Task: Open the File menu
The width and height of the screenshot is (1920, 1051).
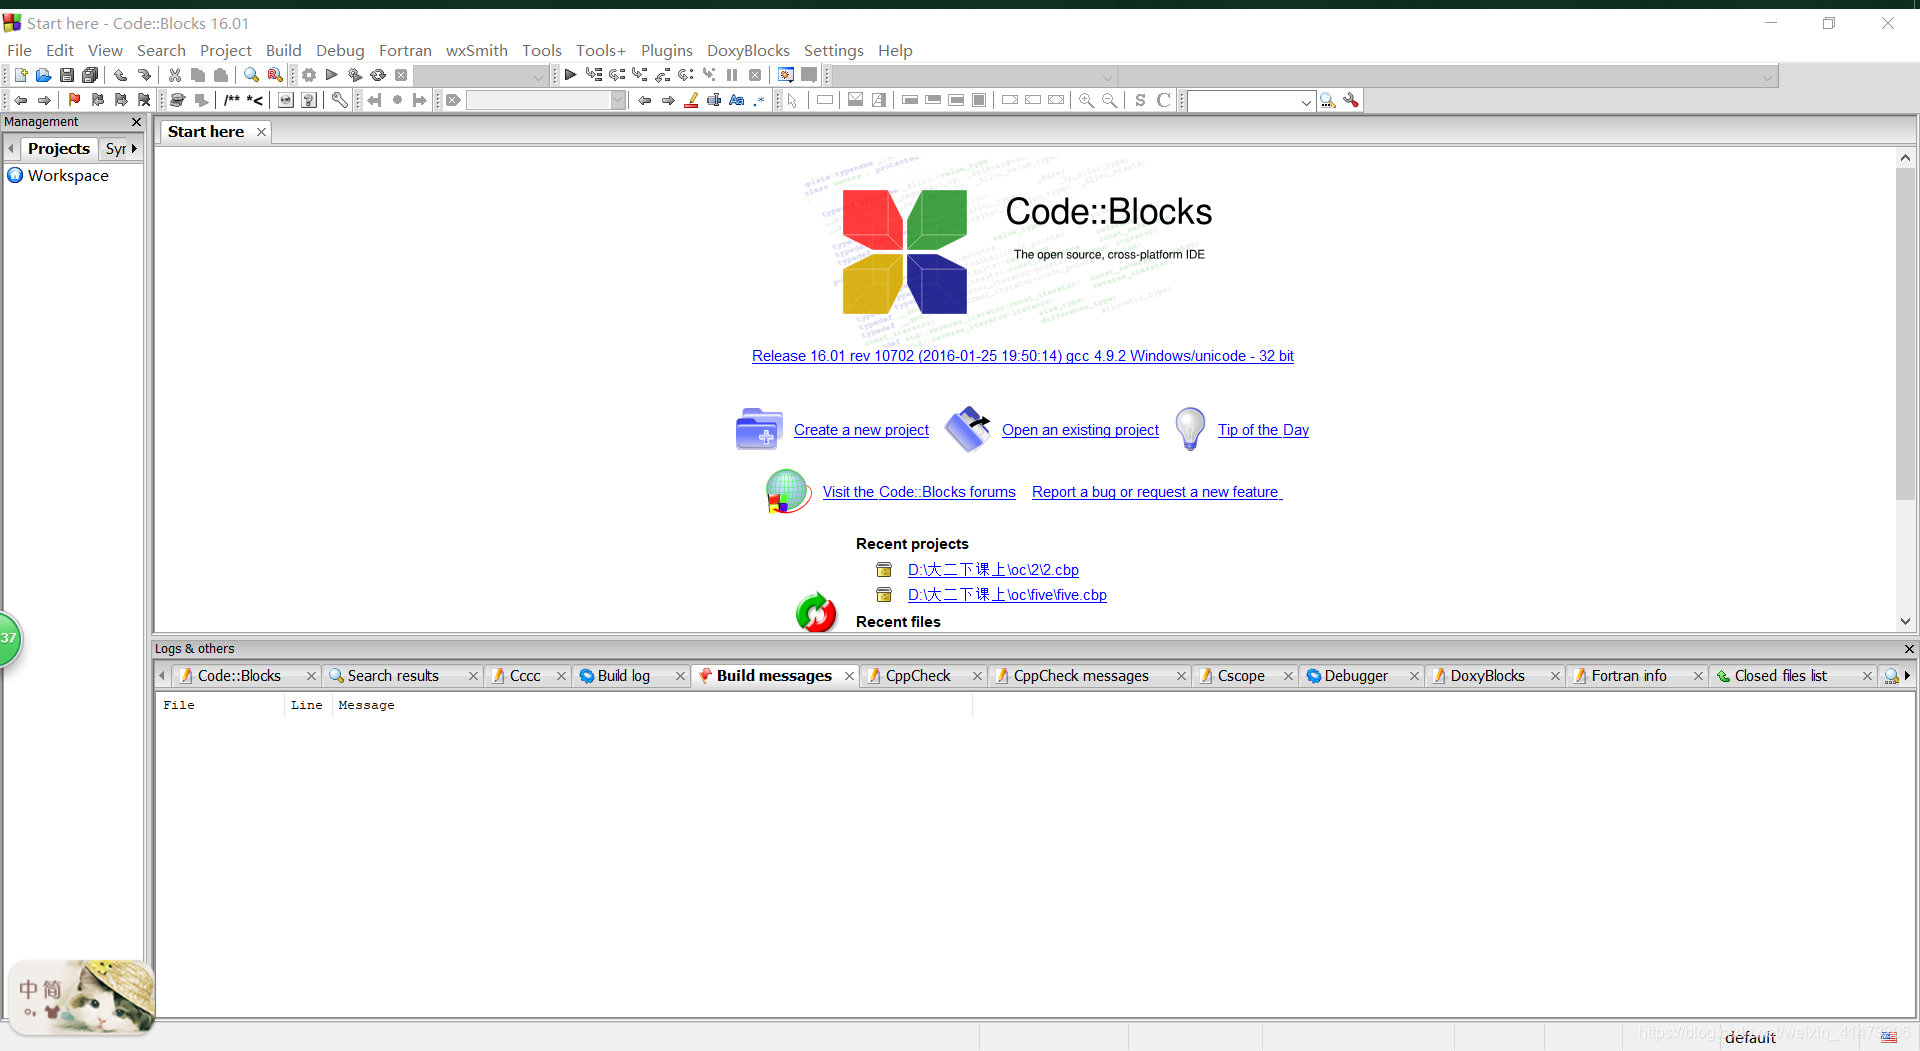Action: (19, 50)
